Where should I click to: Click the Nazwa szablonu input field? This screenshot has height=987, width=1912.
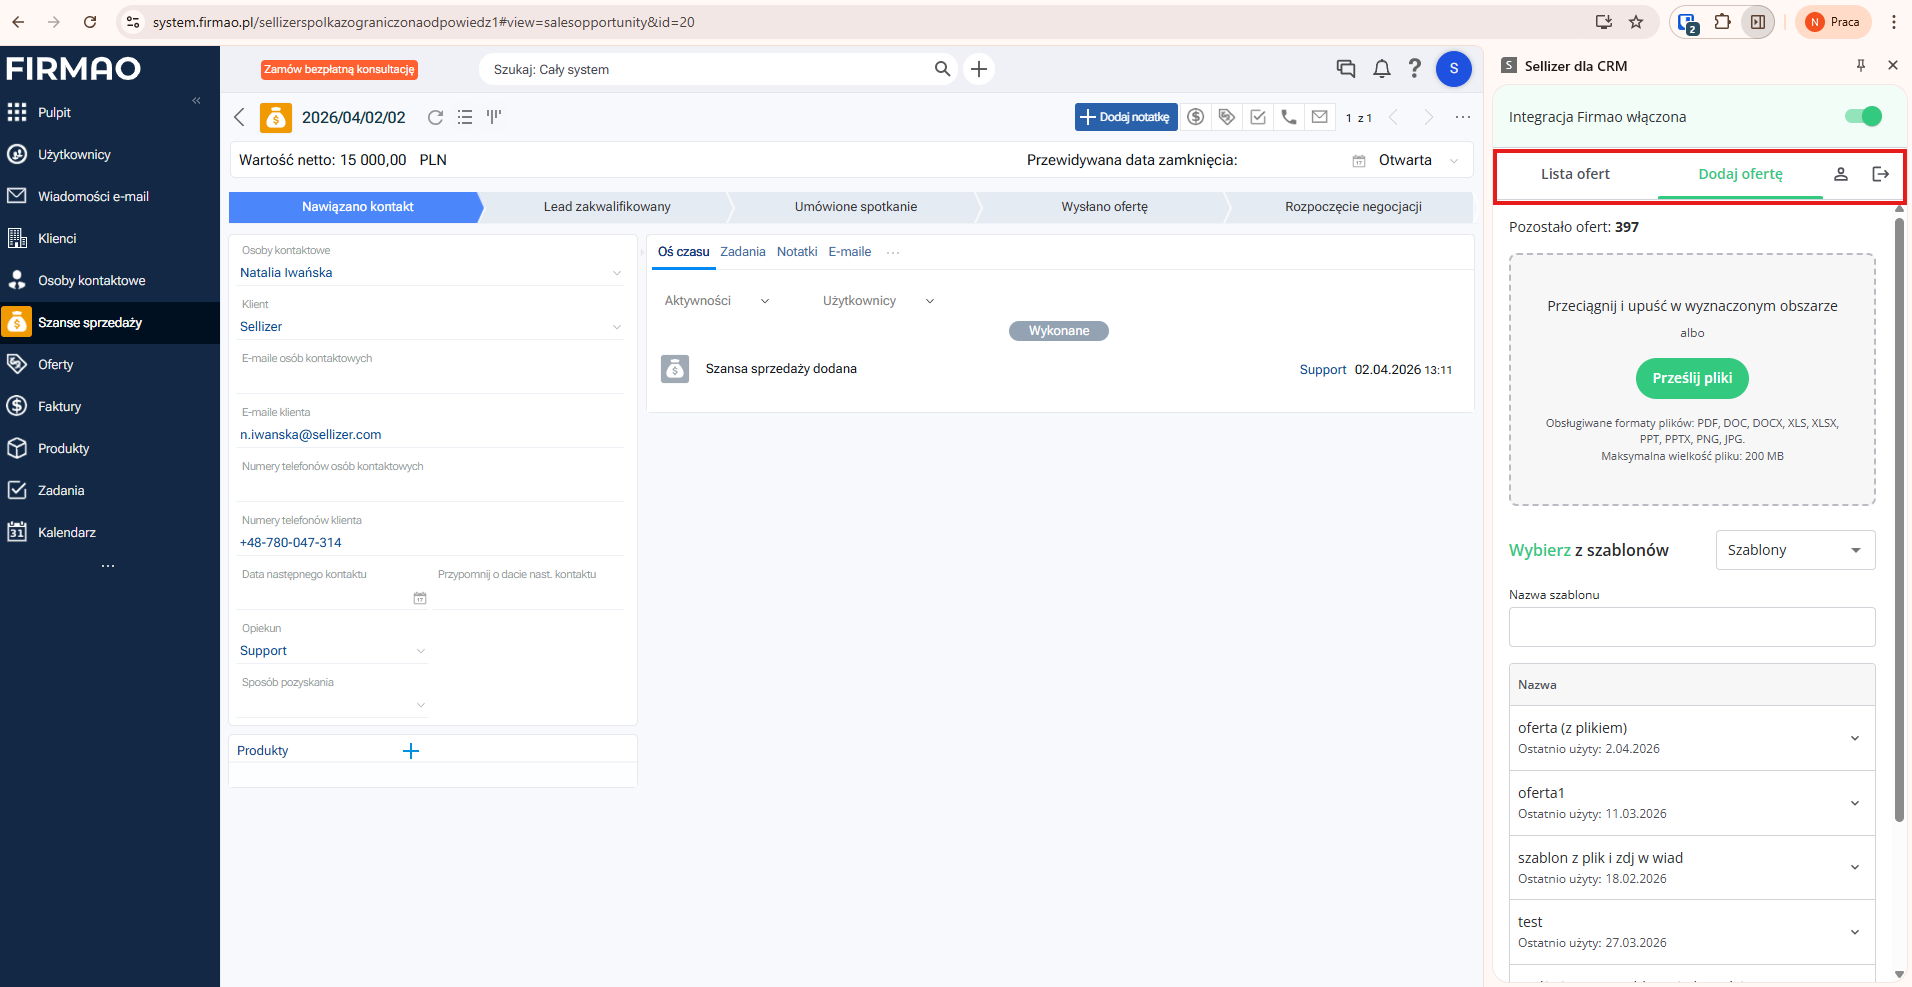pyautogui.click(x=1691, y=627)
